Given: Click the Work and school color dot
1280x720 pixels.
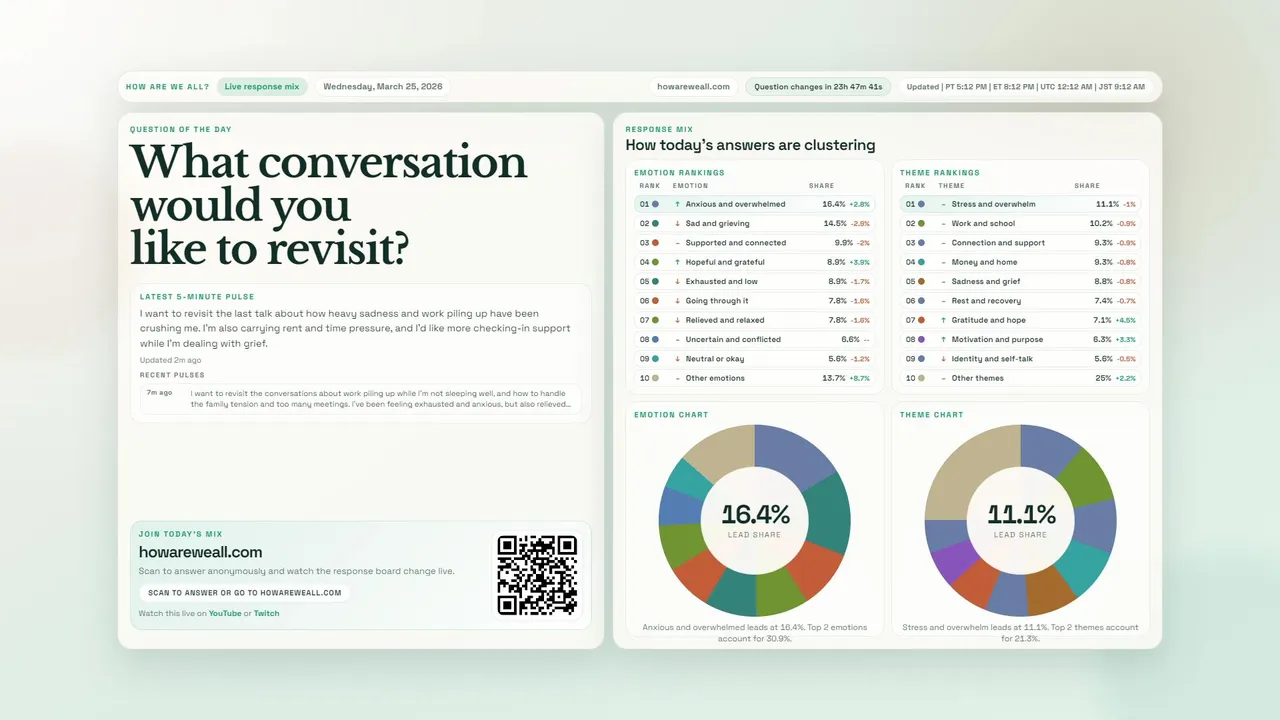Looking at the screenshot, I should [x=921, y=223].
